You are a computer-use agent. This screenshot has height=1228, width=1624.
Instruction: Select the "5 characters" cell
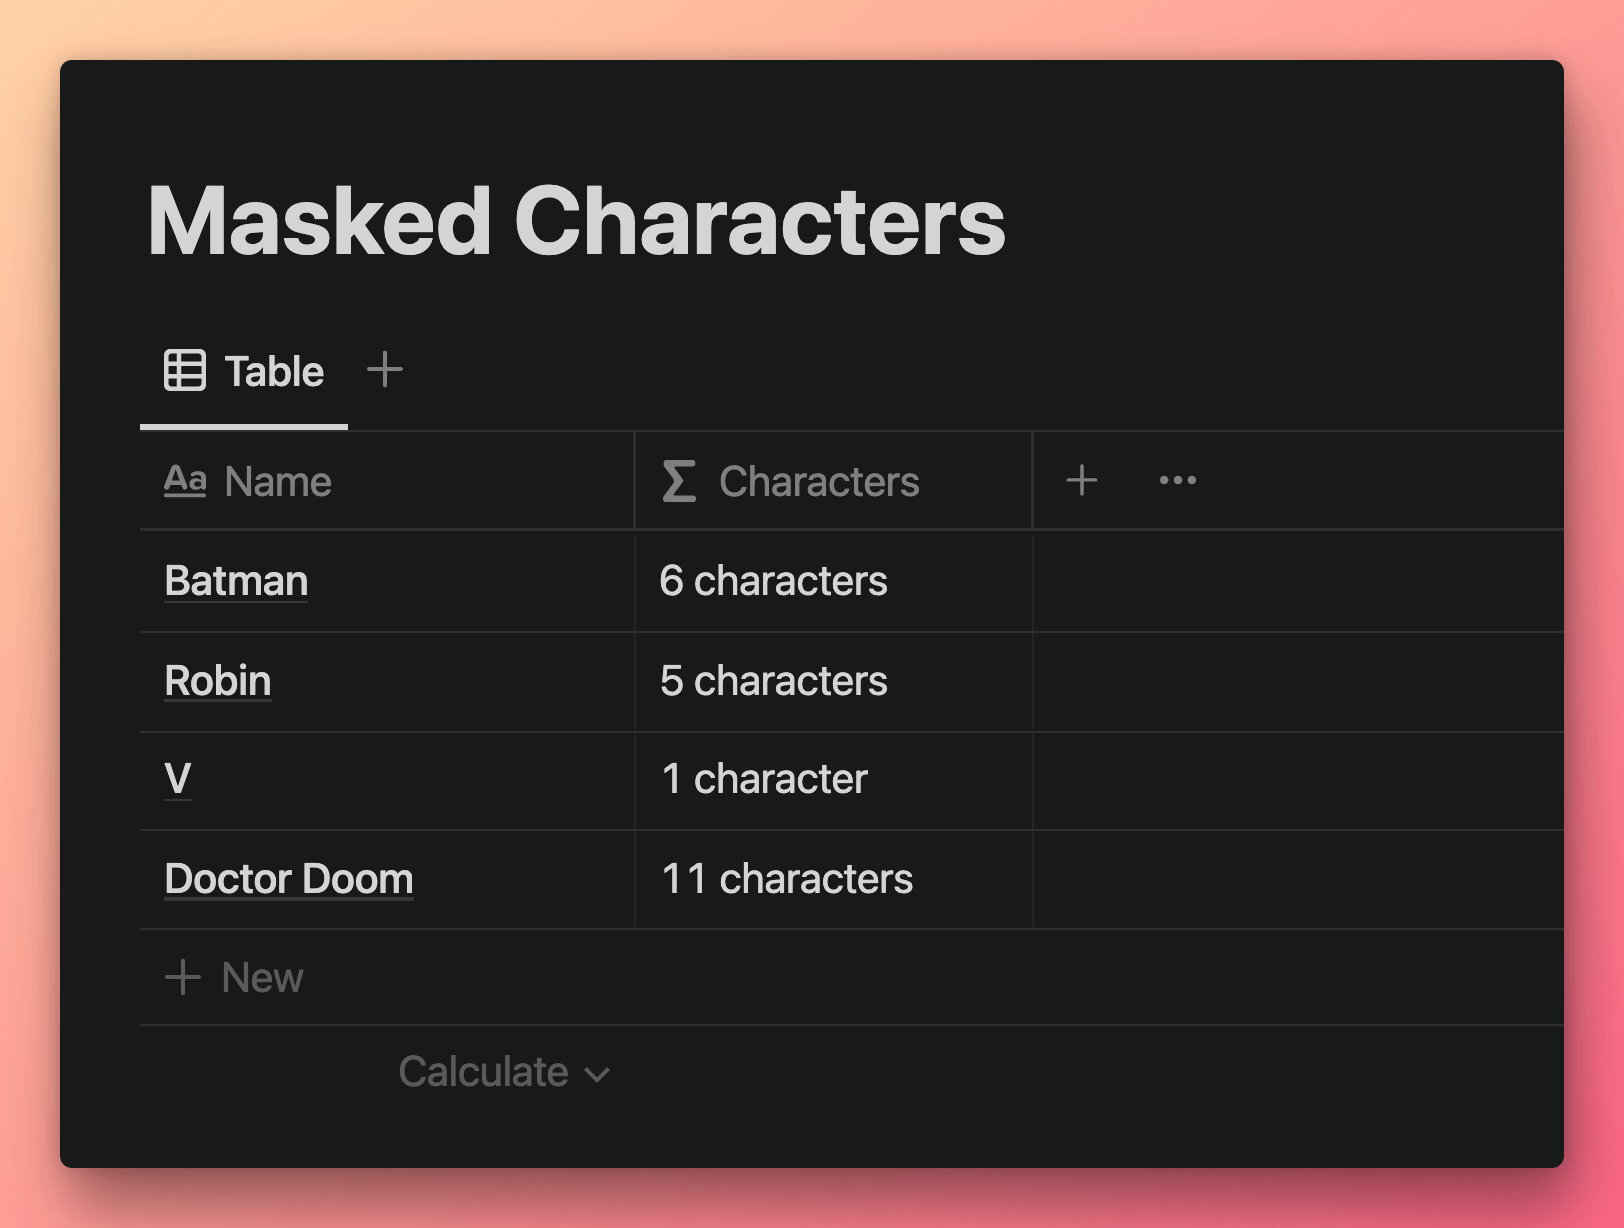click(833, 681)
